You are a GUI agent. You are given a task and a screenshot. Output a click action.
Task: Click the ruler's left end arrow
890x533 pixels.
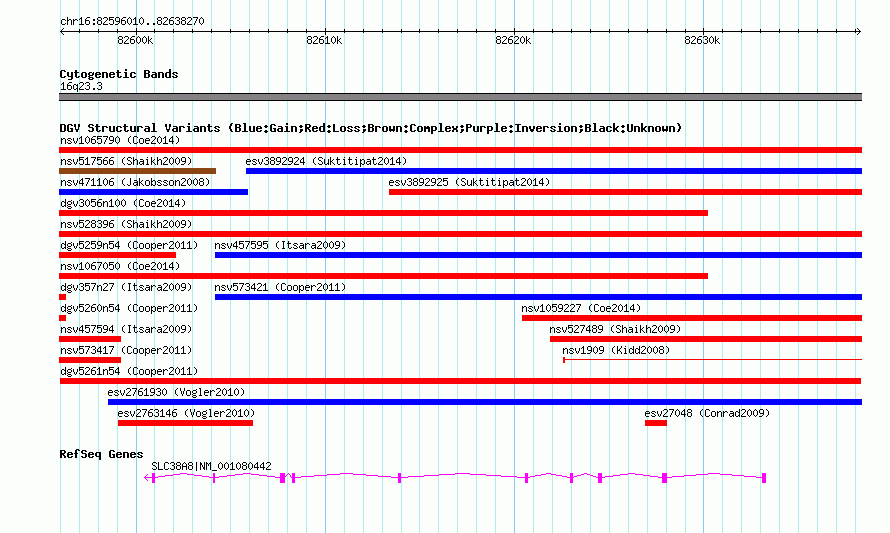click(62, 31)
